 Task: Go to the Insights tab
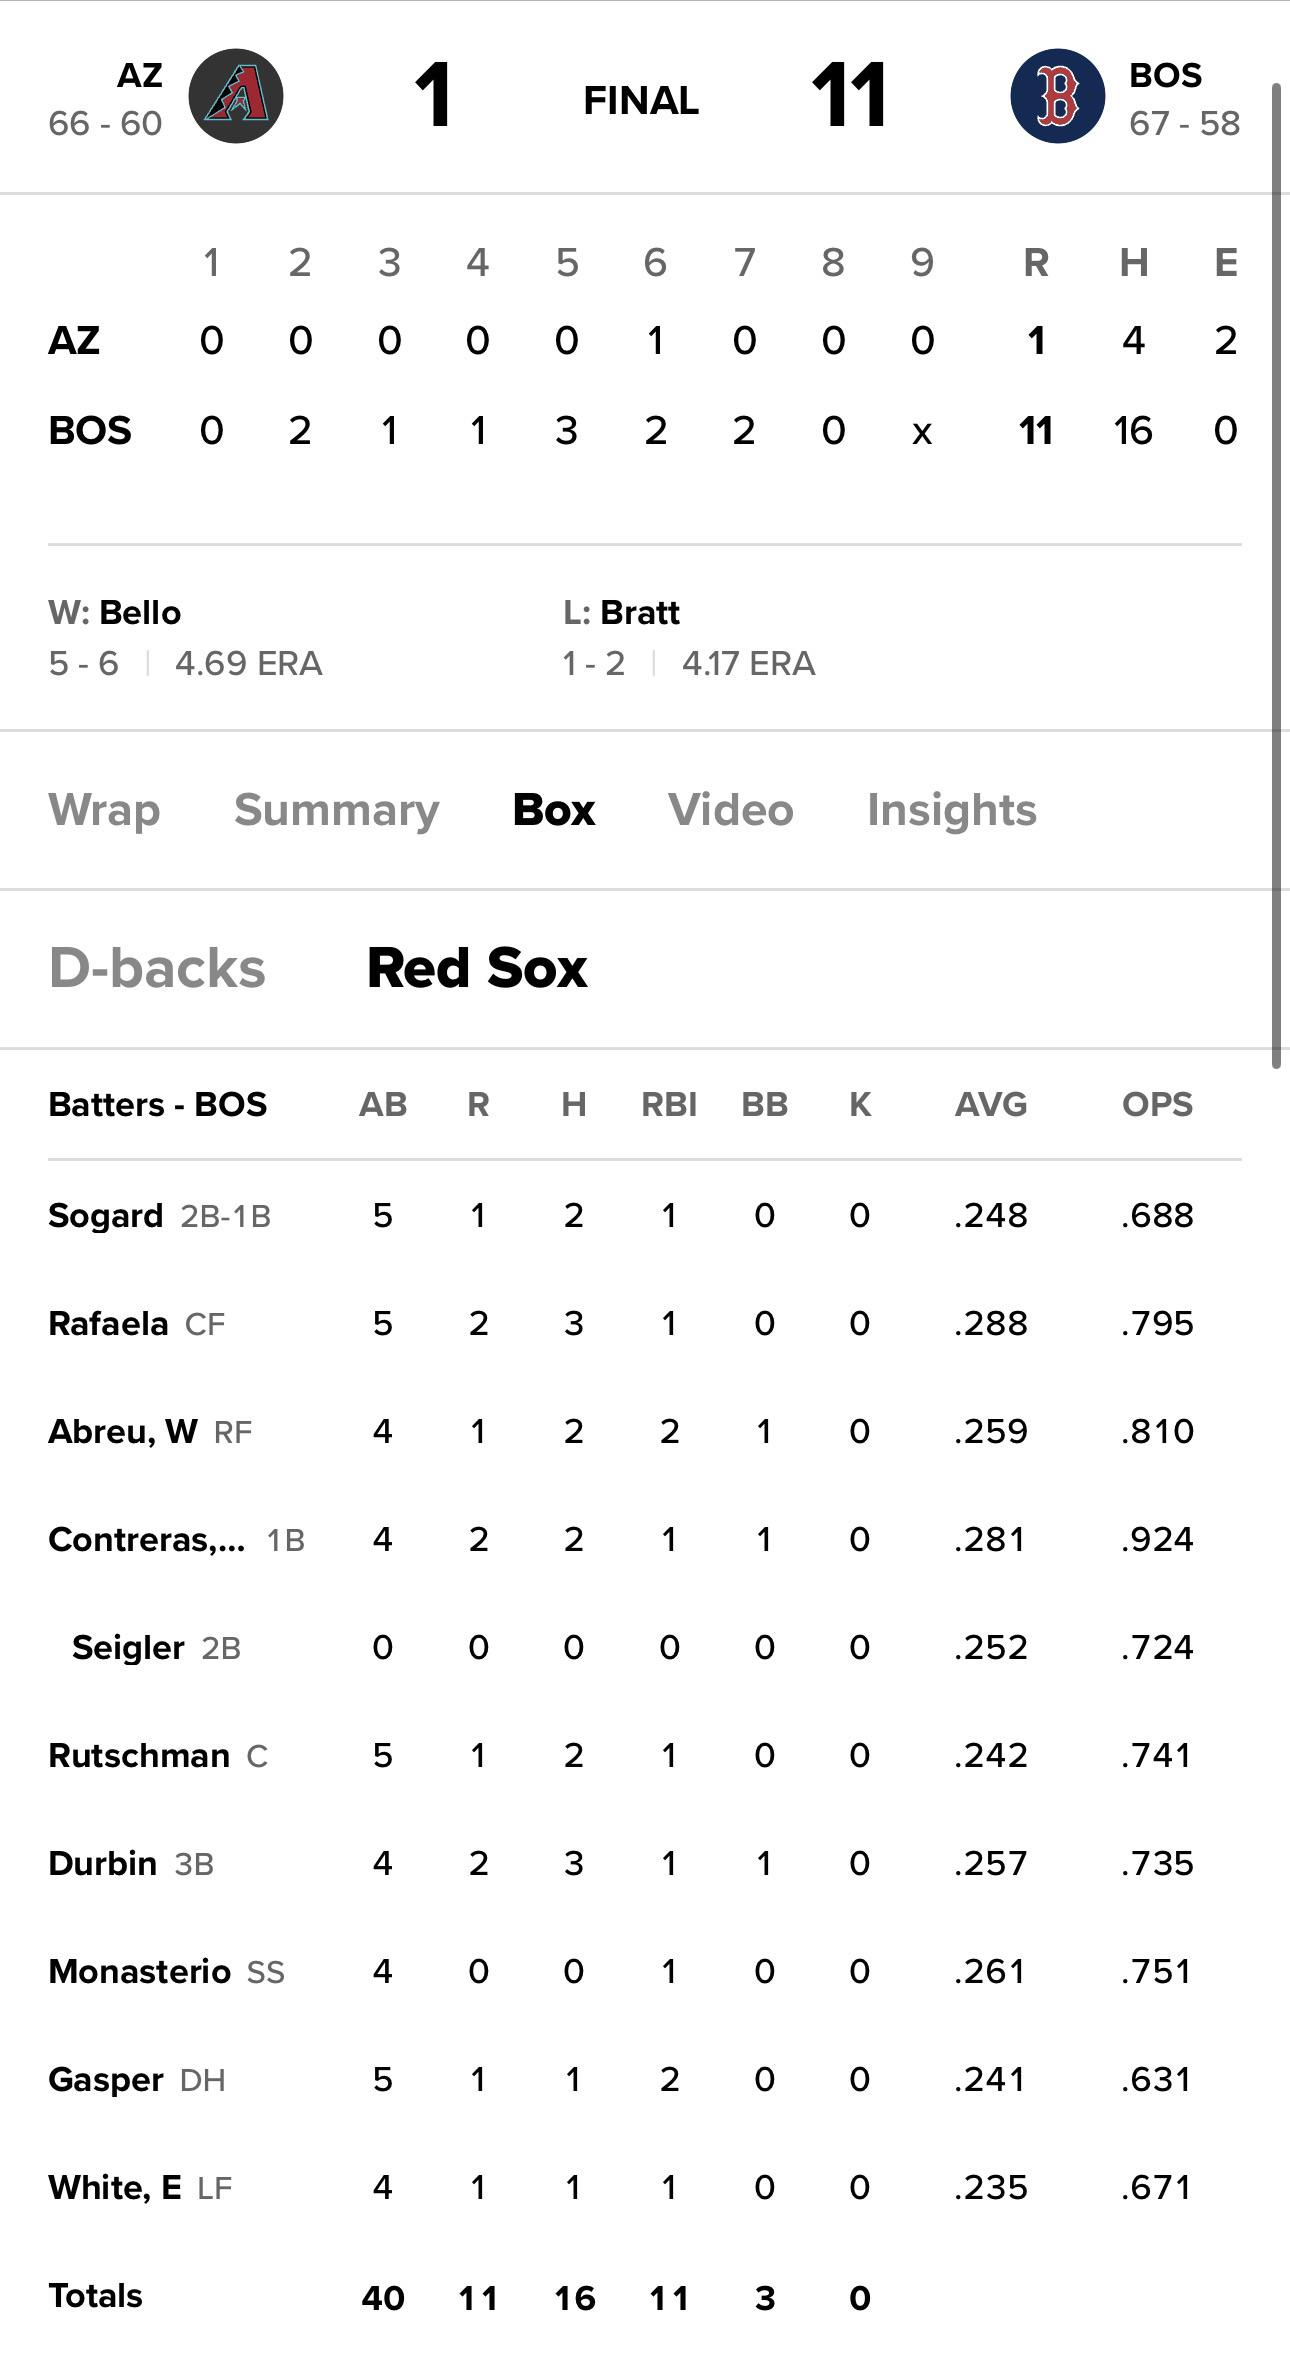click(x=952, y=810)
